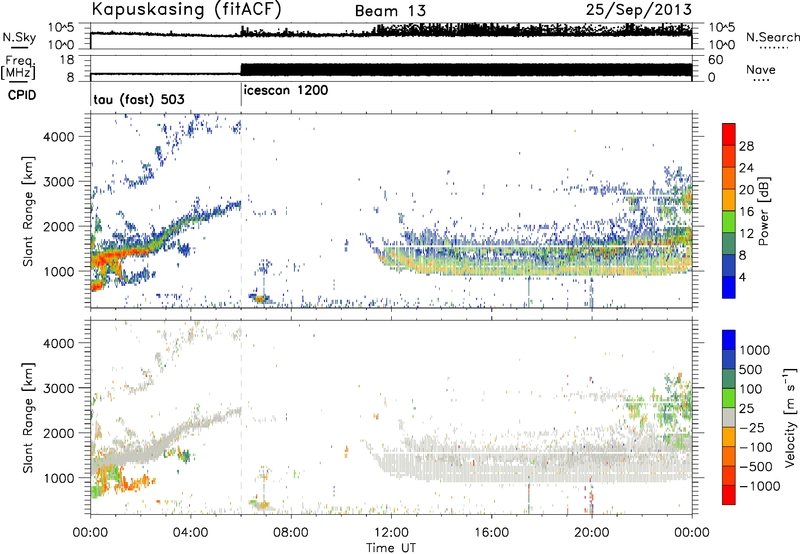The height and width of the screenshot is (554, 800).
Task: Pick the teal 8–12 dB Power swatch
Action: (x=729, y=244)
